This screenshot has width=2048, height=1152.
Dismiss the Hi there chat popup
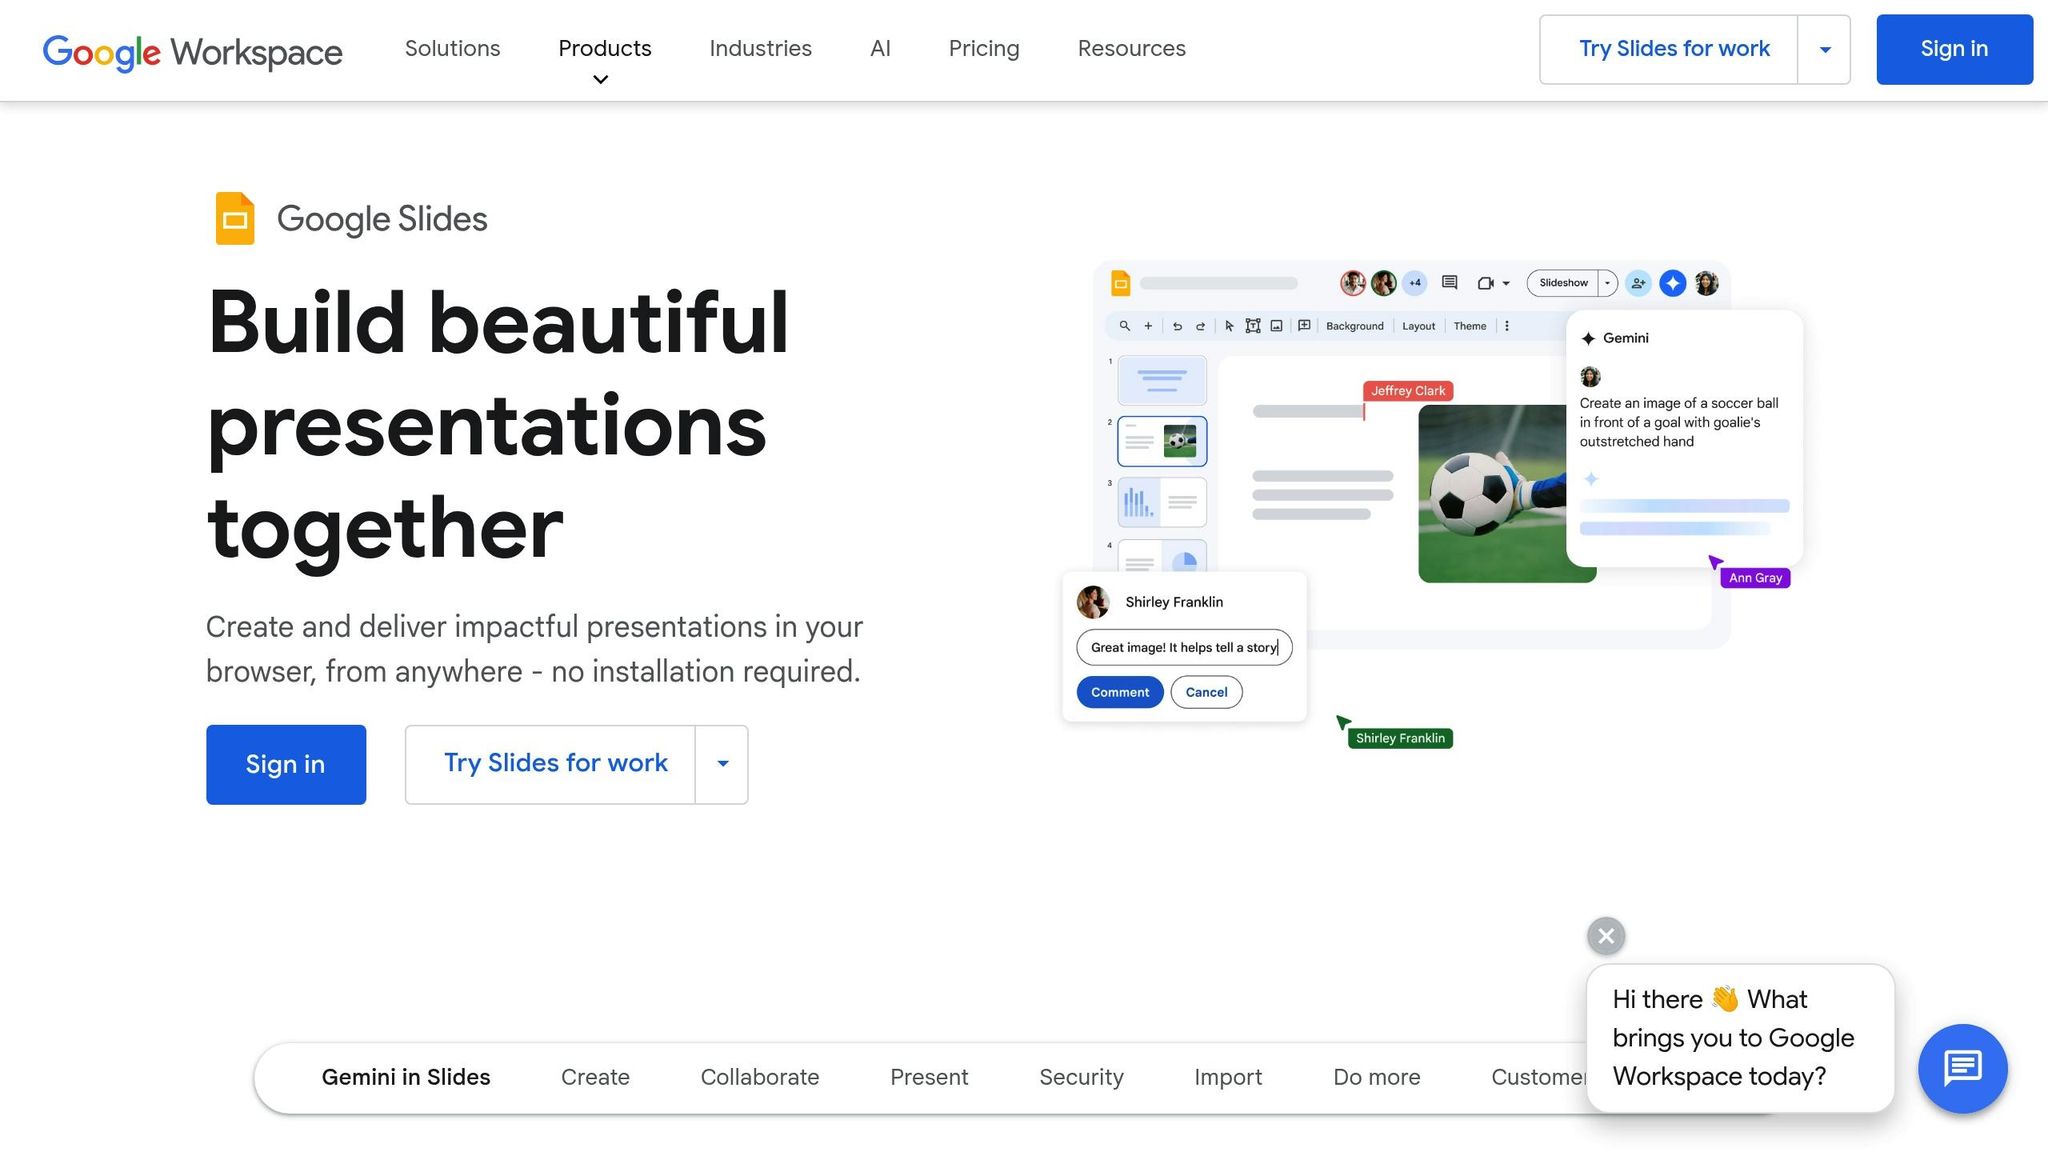click(x=1606, y=936)
